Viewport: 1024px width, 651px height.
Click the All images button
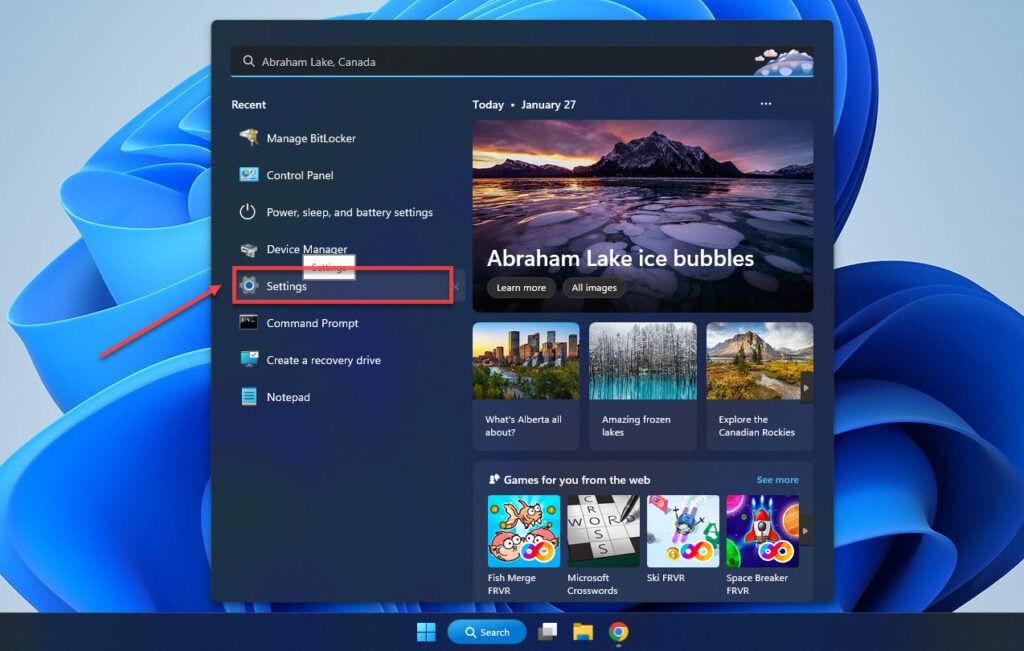(x=594, y=287)
